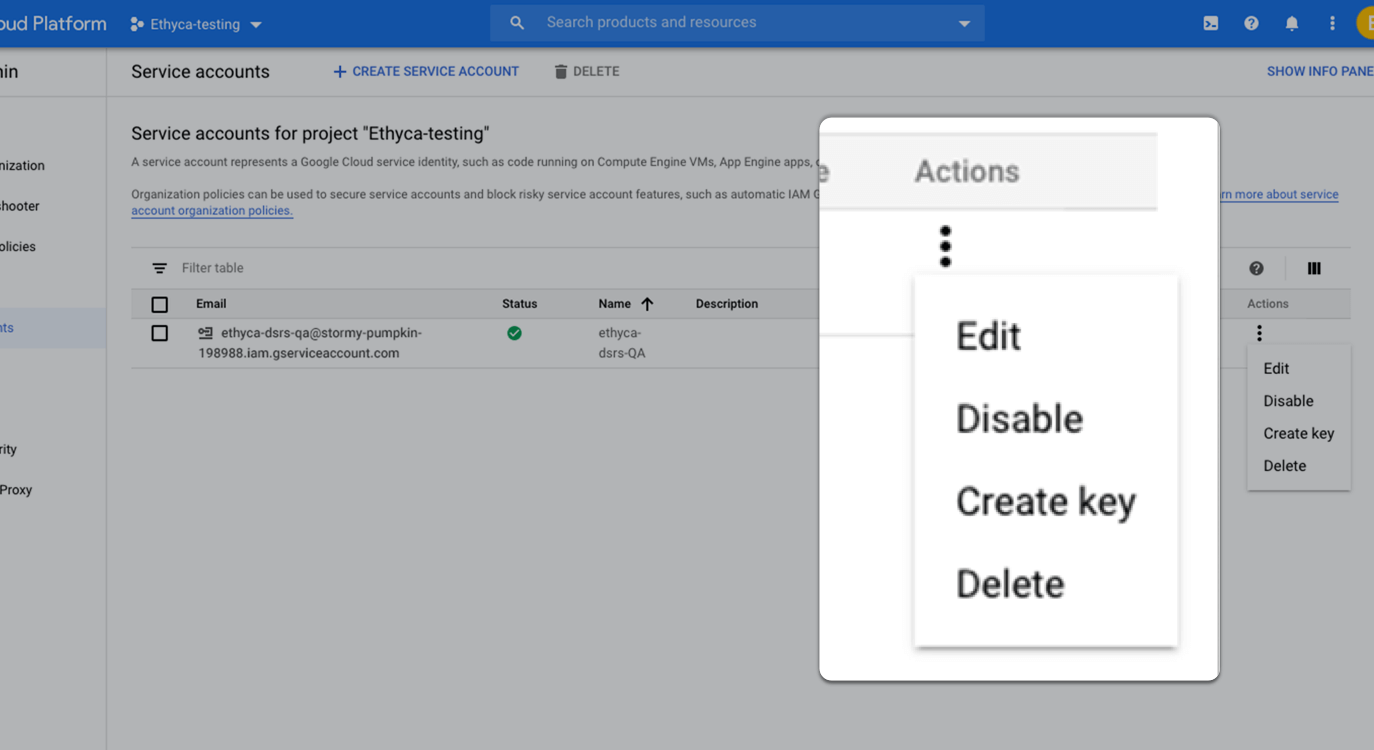Click the Service accounts page title
The height and width of the screenshot is (750, 1374).
(200, 72)
